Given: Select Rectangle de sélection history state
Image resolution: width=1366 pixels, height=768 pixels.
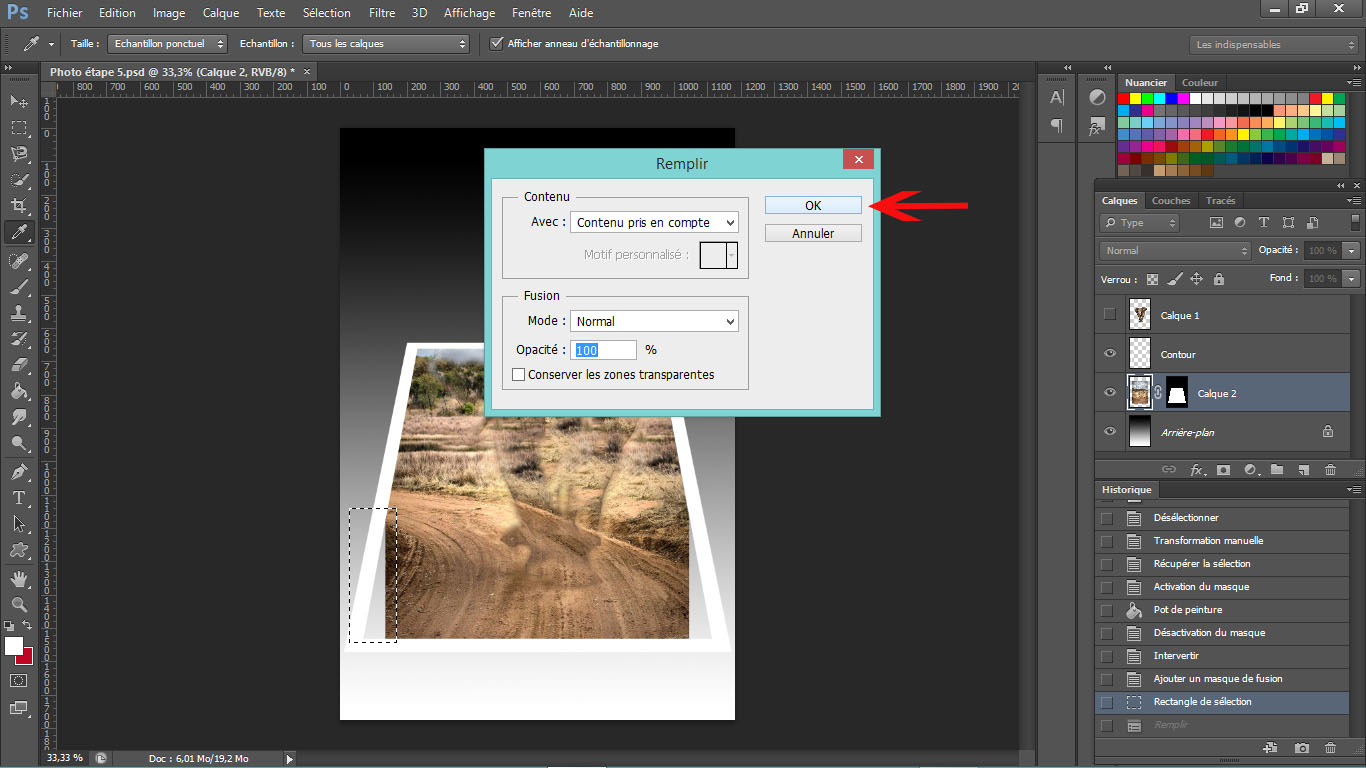Looking at the screenshot, I should (x=1222, y=702).
